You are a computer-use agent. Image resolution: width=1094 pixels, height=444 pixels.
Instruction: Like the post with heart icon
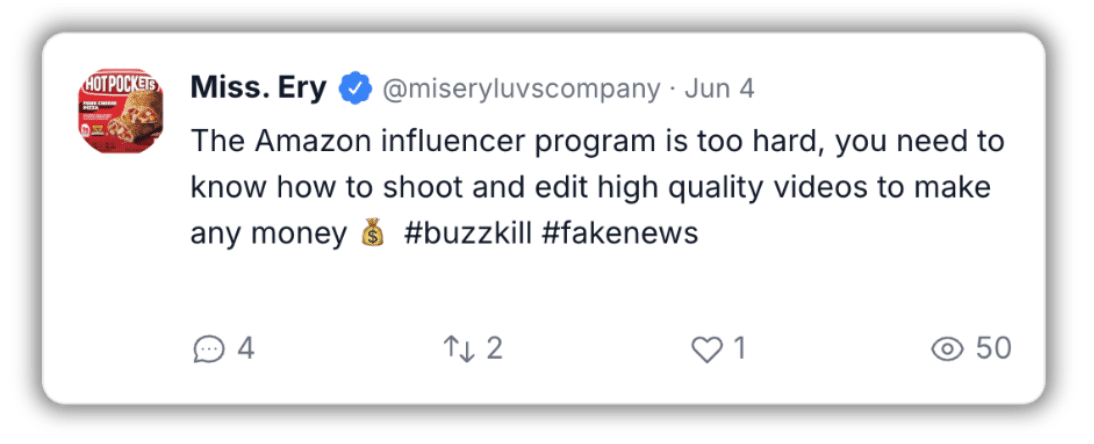[707, 349]
